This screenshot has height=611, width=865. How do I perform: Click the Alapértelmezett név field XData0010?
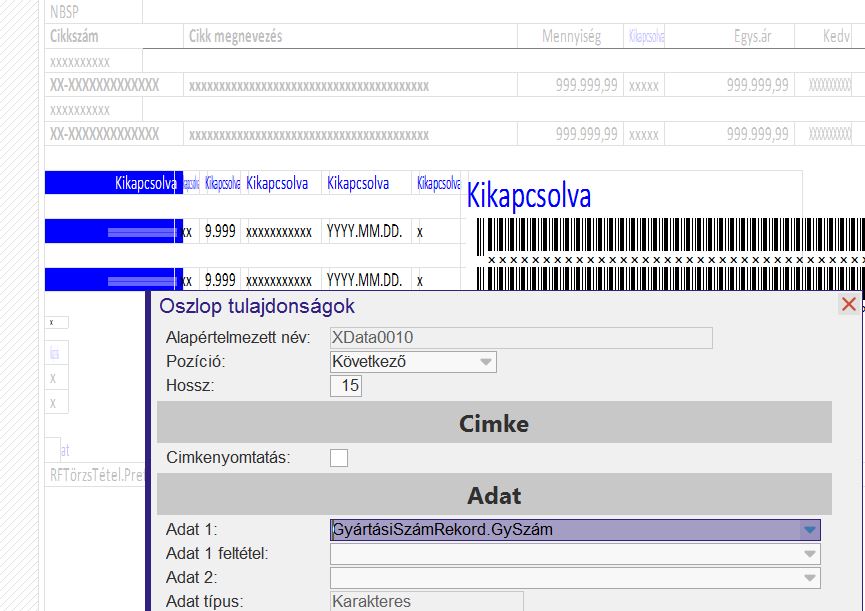521,337
